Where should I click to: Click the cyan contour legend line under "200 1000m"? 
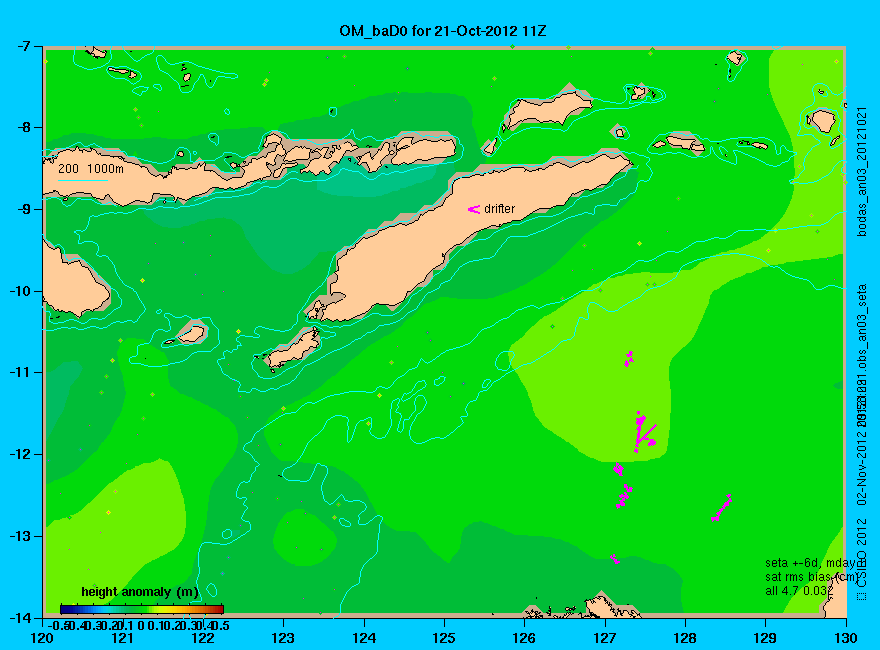pyautogui.click(x=82, y=180)
